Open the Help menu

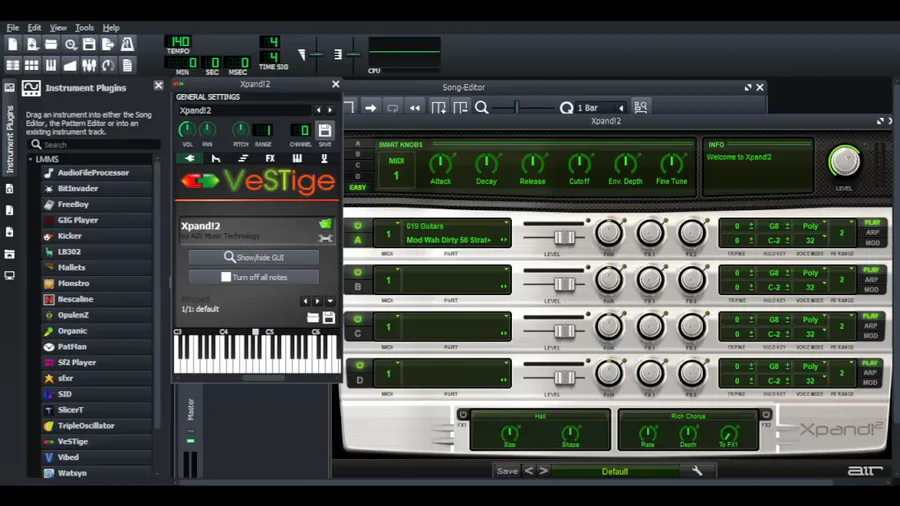[x=111, y=28]
